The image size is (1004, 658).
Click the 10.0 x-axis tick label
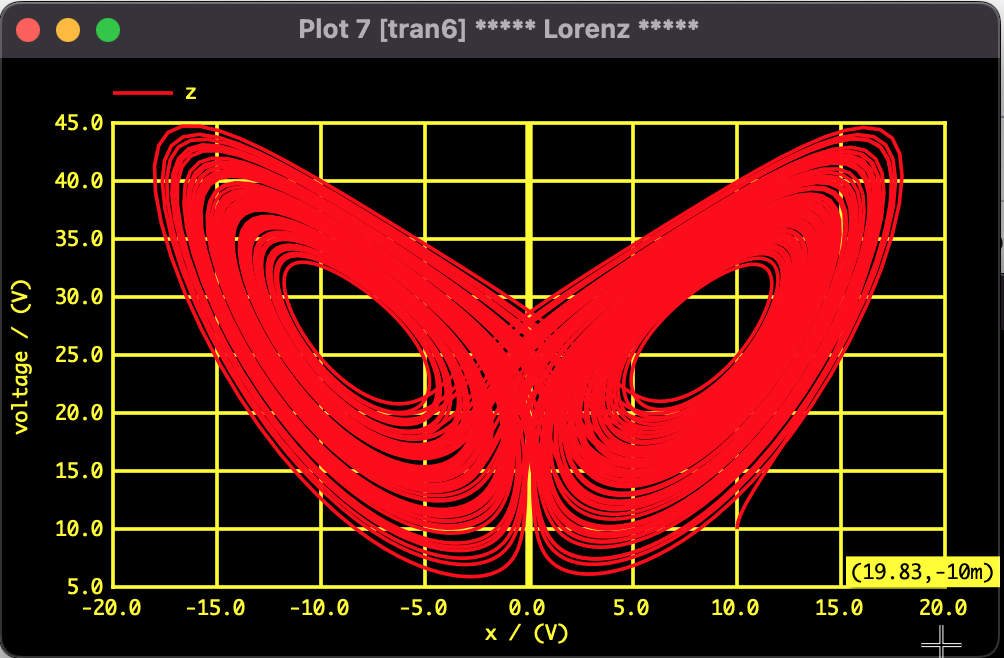735,608
